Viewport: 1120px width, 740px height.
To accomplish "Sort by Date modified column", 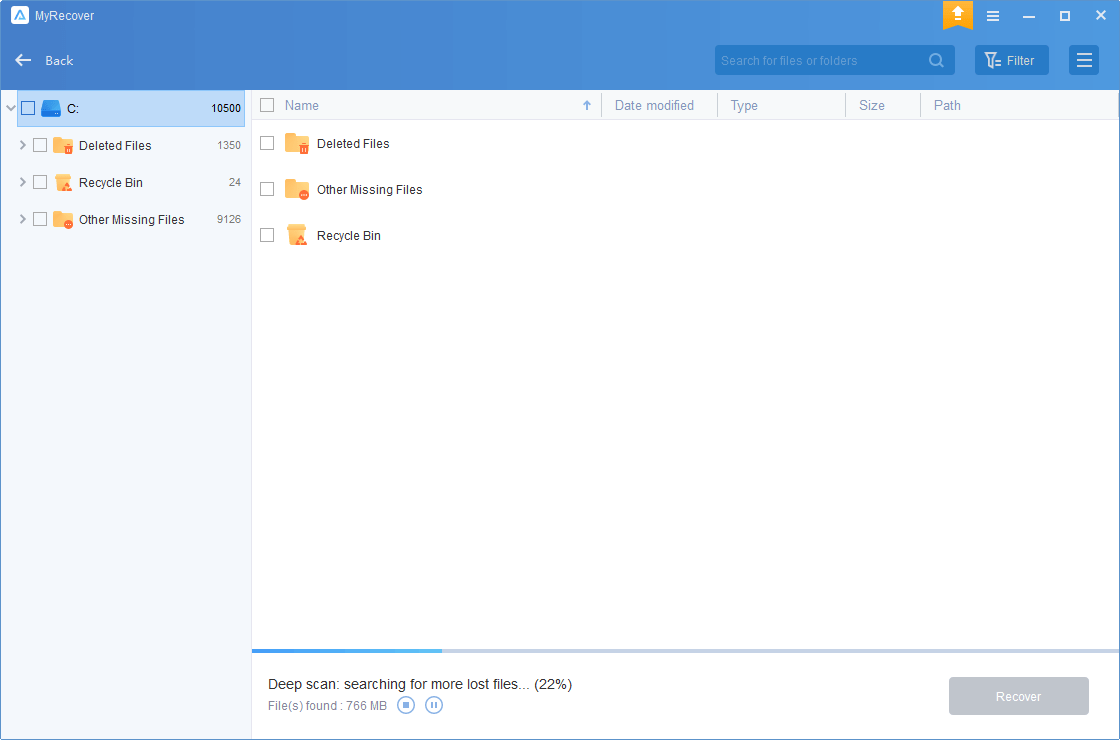I will pyautogui.click(x=654, y=105).
